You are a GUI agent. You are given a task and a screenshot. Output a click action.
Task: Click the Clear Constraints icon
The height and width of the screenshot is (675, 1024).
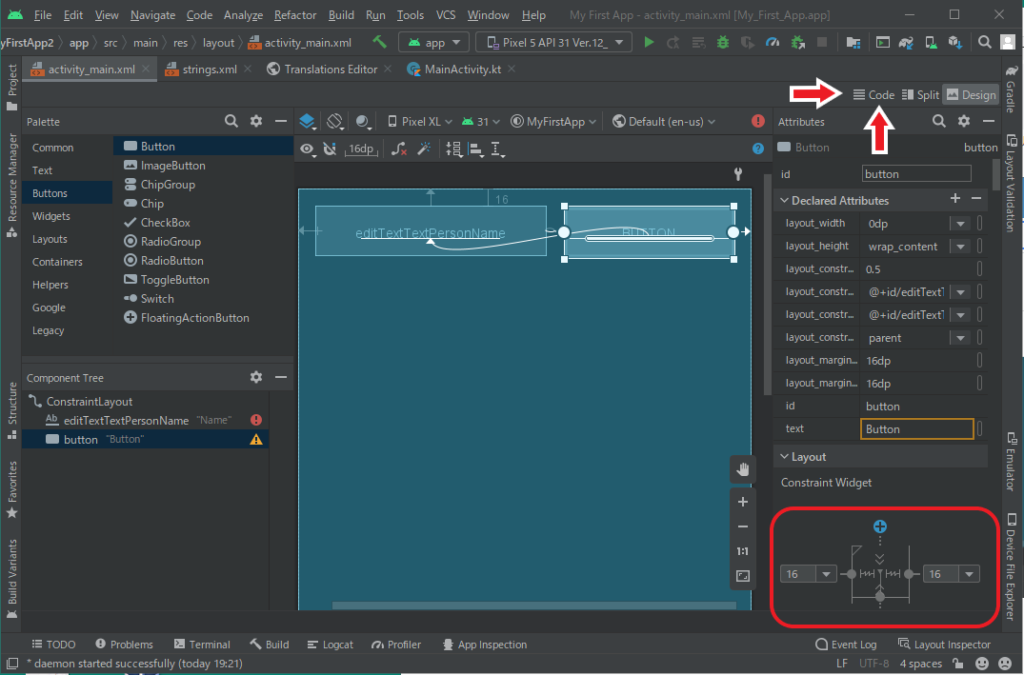pos(399,149)
